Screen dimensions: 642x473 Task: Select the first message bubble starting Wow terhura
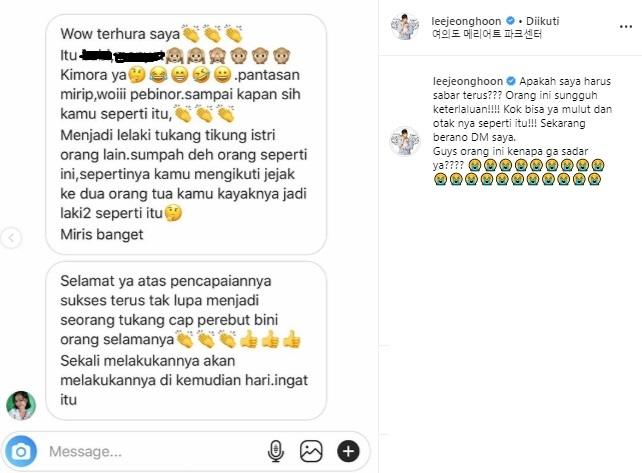tap(186, 134)
